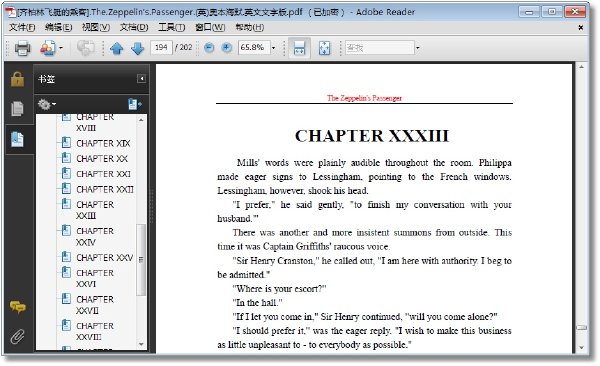This screenshot has height=366, width=600.
Task: Click the find search text box
Action: (x=380, y=48)
